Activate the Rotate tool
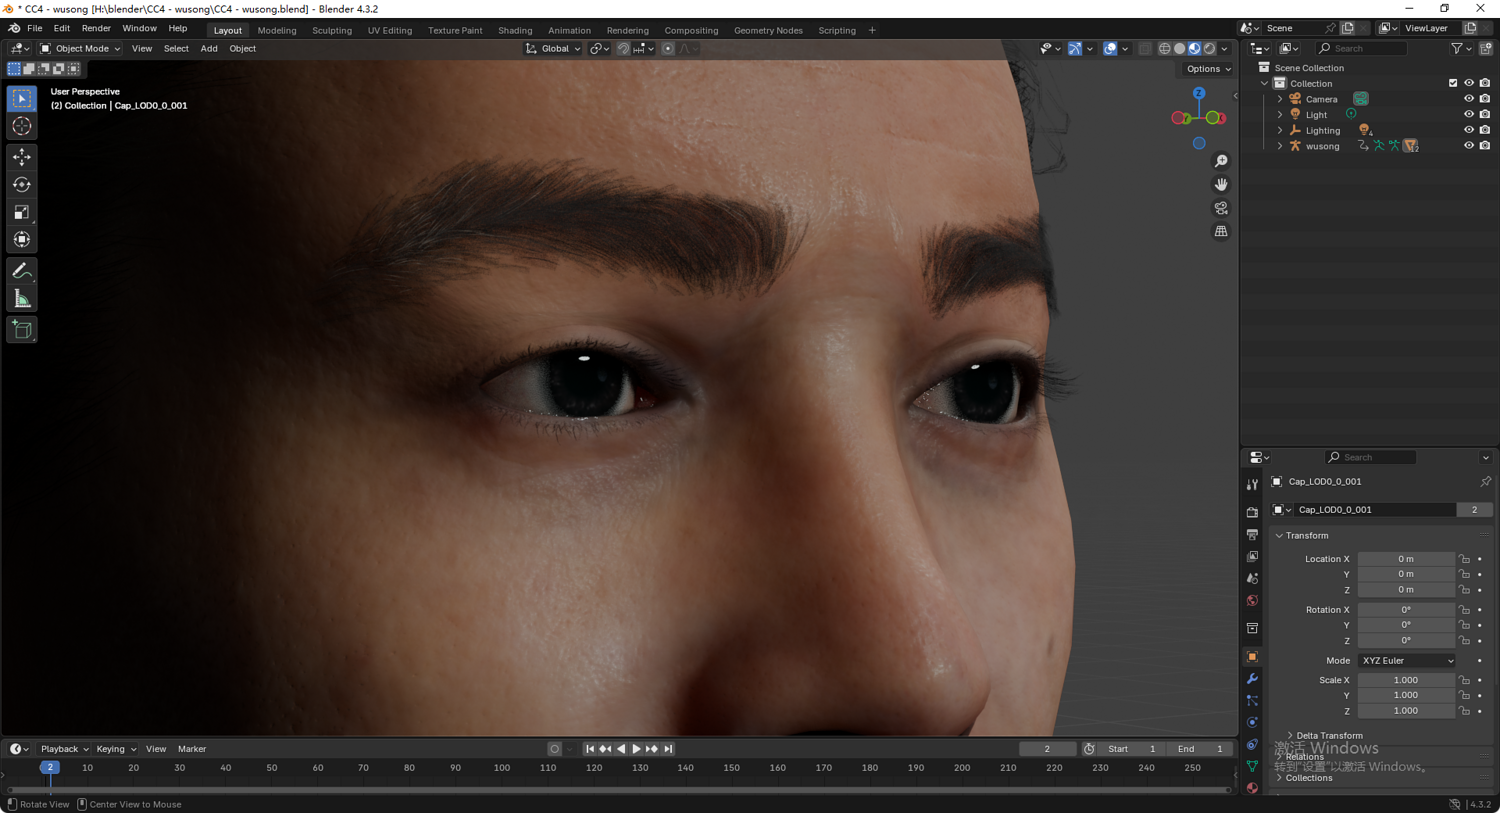Screen dimensions: 1500x813 click(x=22, y=184)
